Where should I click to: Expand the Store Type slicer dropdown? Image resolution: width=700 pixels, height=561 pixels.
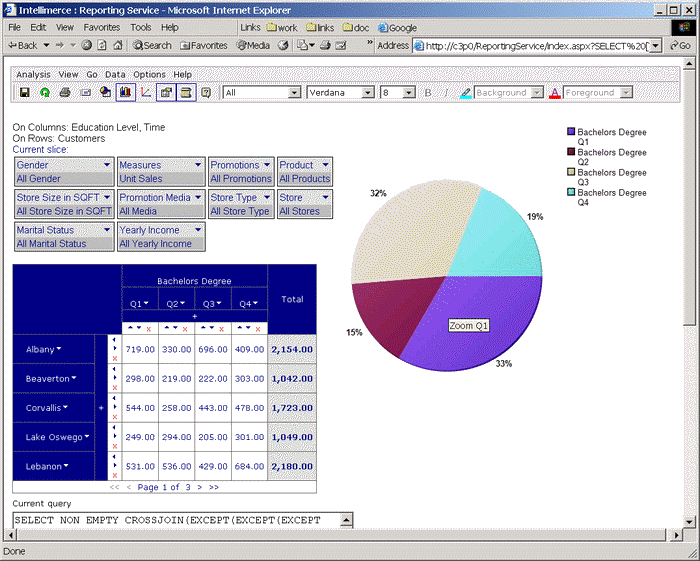pyautogui.click(x=267, y=197)
